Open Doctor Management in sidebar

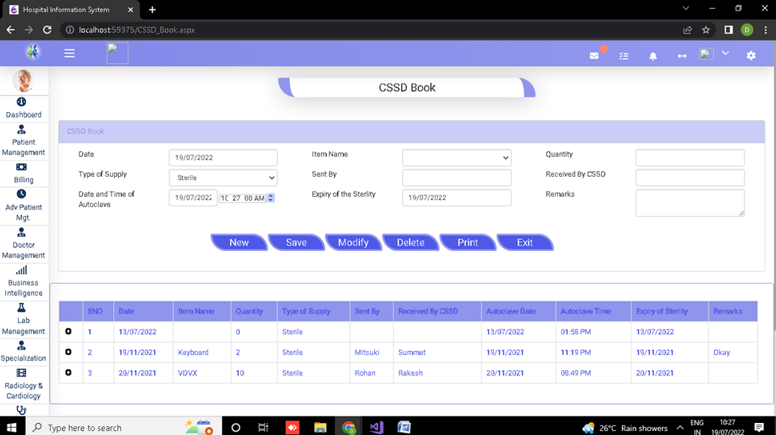(x=23, y=243)
